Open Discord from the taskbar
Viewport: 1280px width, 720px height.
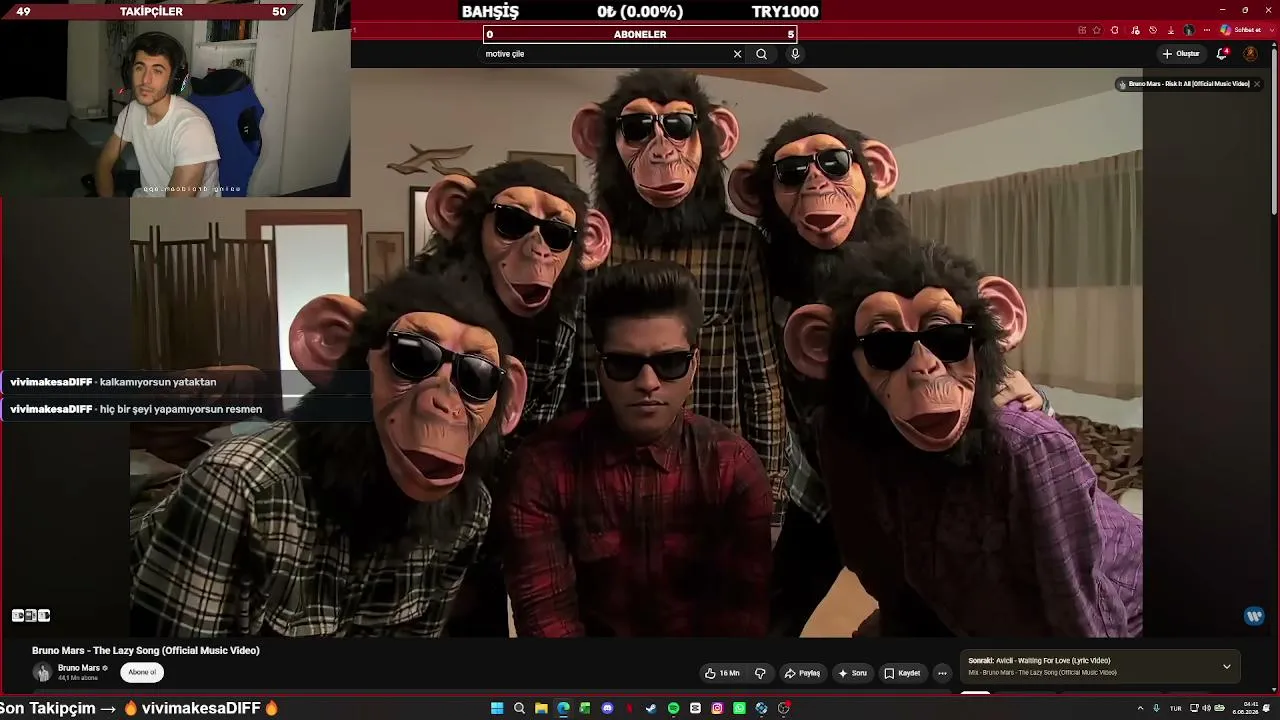[607, 708]
